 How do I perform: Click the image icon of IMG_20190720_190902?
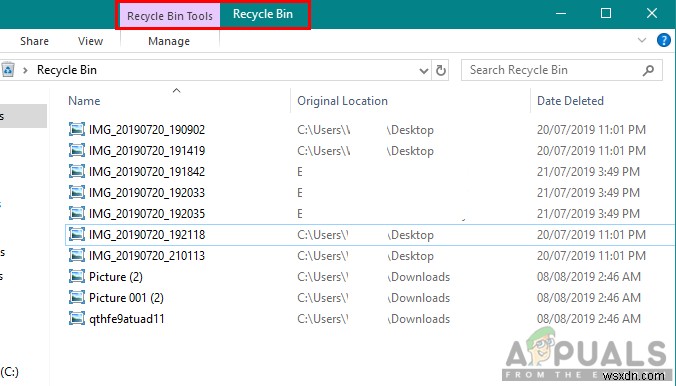click(x=77, y=129)
